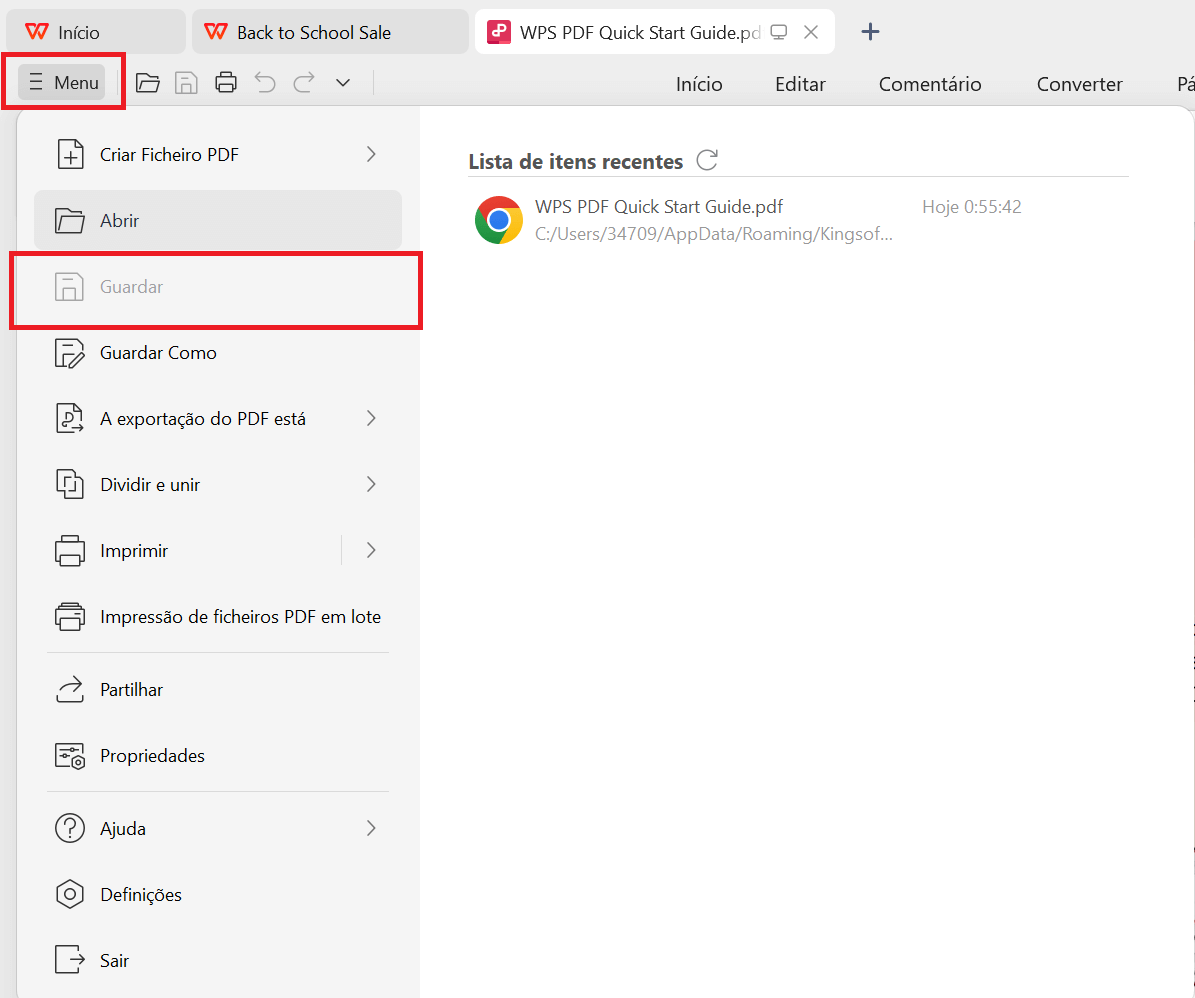Click the Lista de itens recentes heading
The height and width of the screenshot is (998, 1195).
click(575, 162)
